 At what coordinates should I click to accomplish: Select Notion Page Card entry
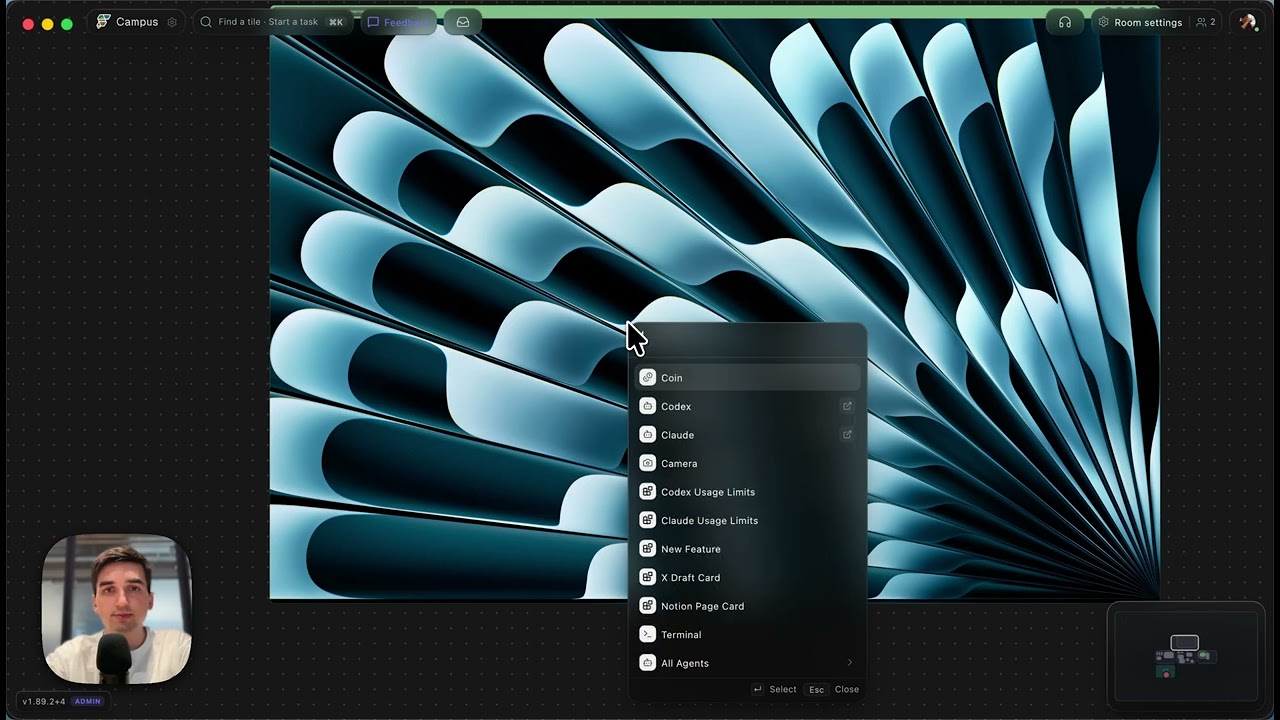coord(748,606)
